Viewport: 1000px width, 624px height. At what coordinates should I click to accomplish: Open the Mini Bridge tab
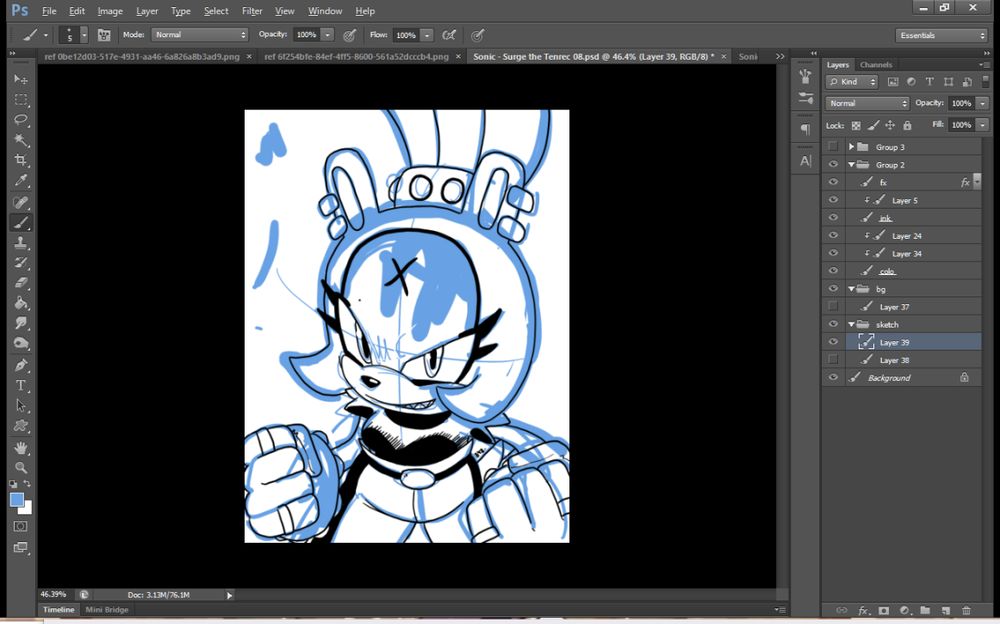tap(107, 610)
